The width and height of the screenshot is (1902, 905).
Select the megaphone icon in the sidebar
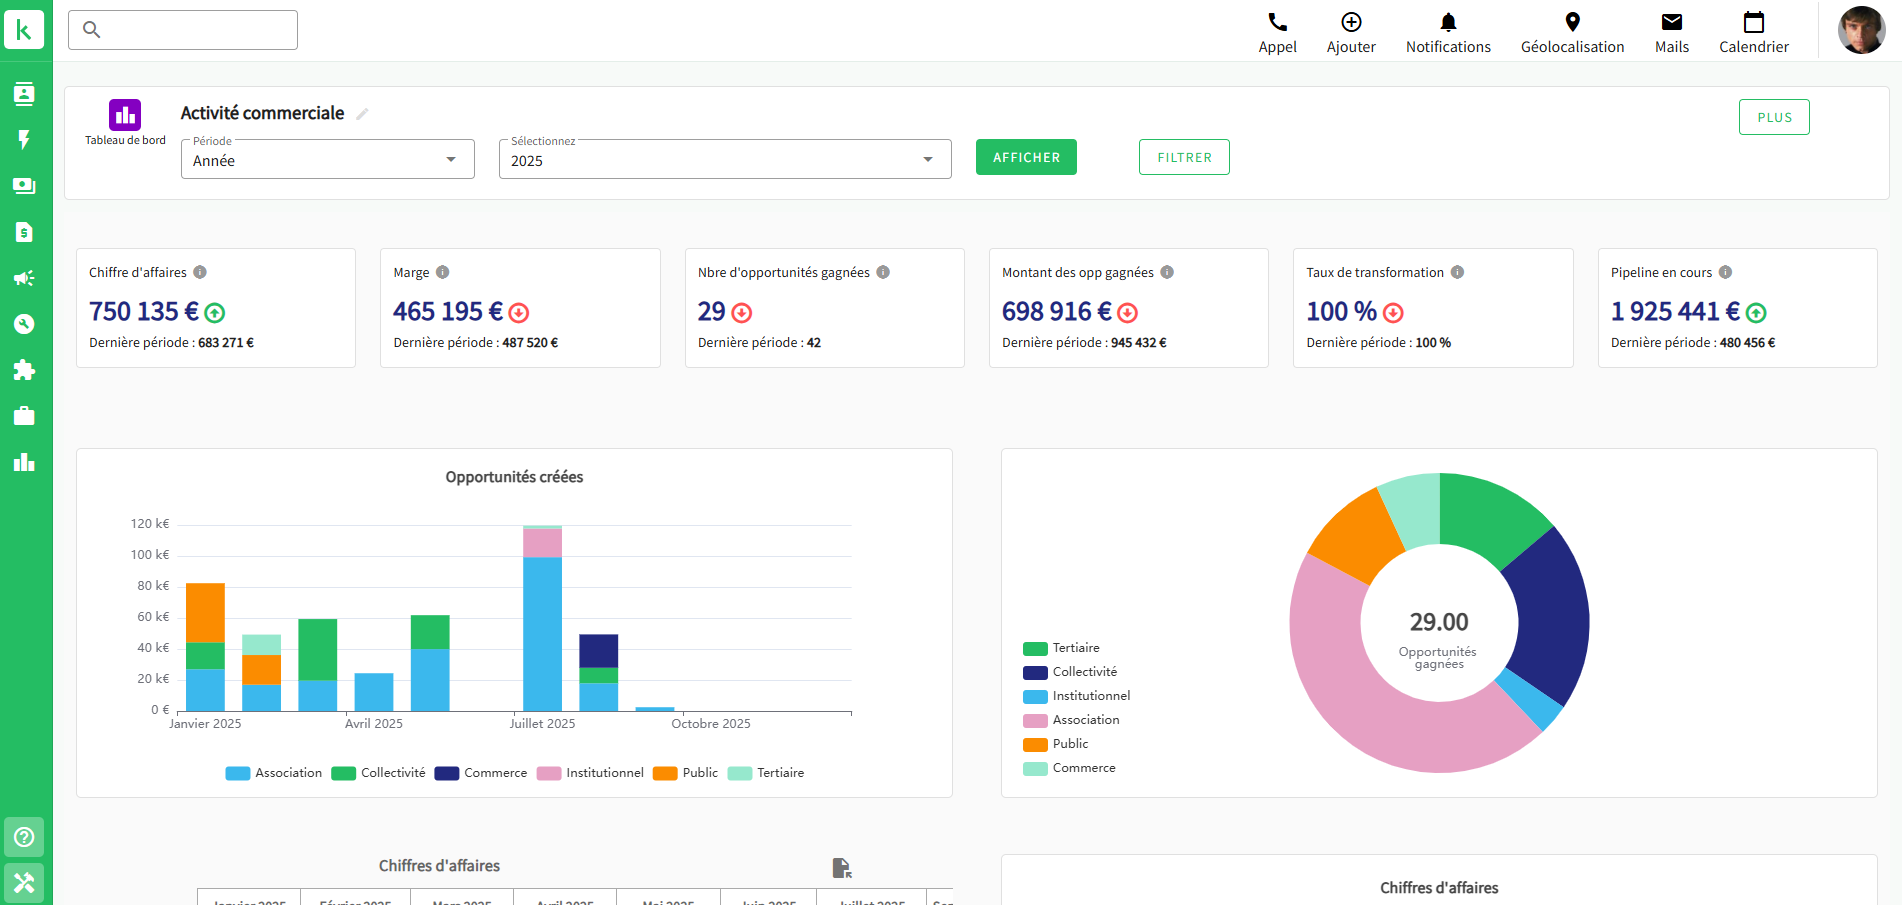[x=24, y=278]
